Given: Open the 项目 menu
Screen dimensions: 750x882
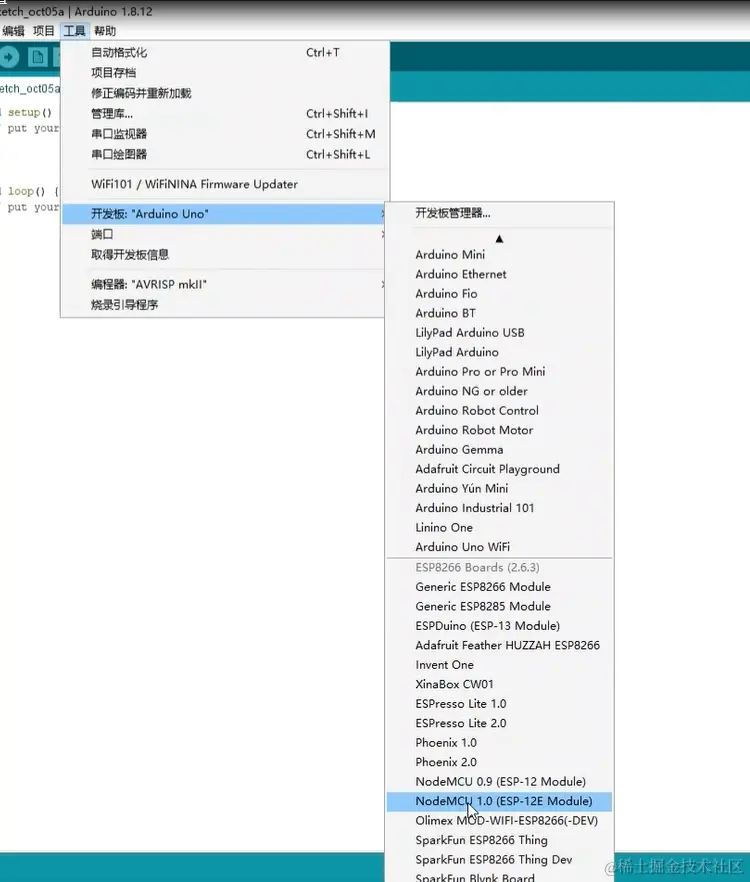Looking at the screenshot, I should [x=43, y=31].
